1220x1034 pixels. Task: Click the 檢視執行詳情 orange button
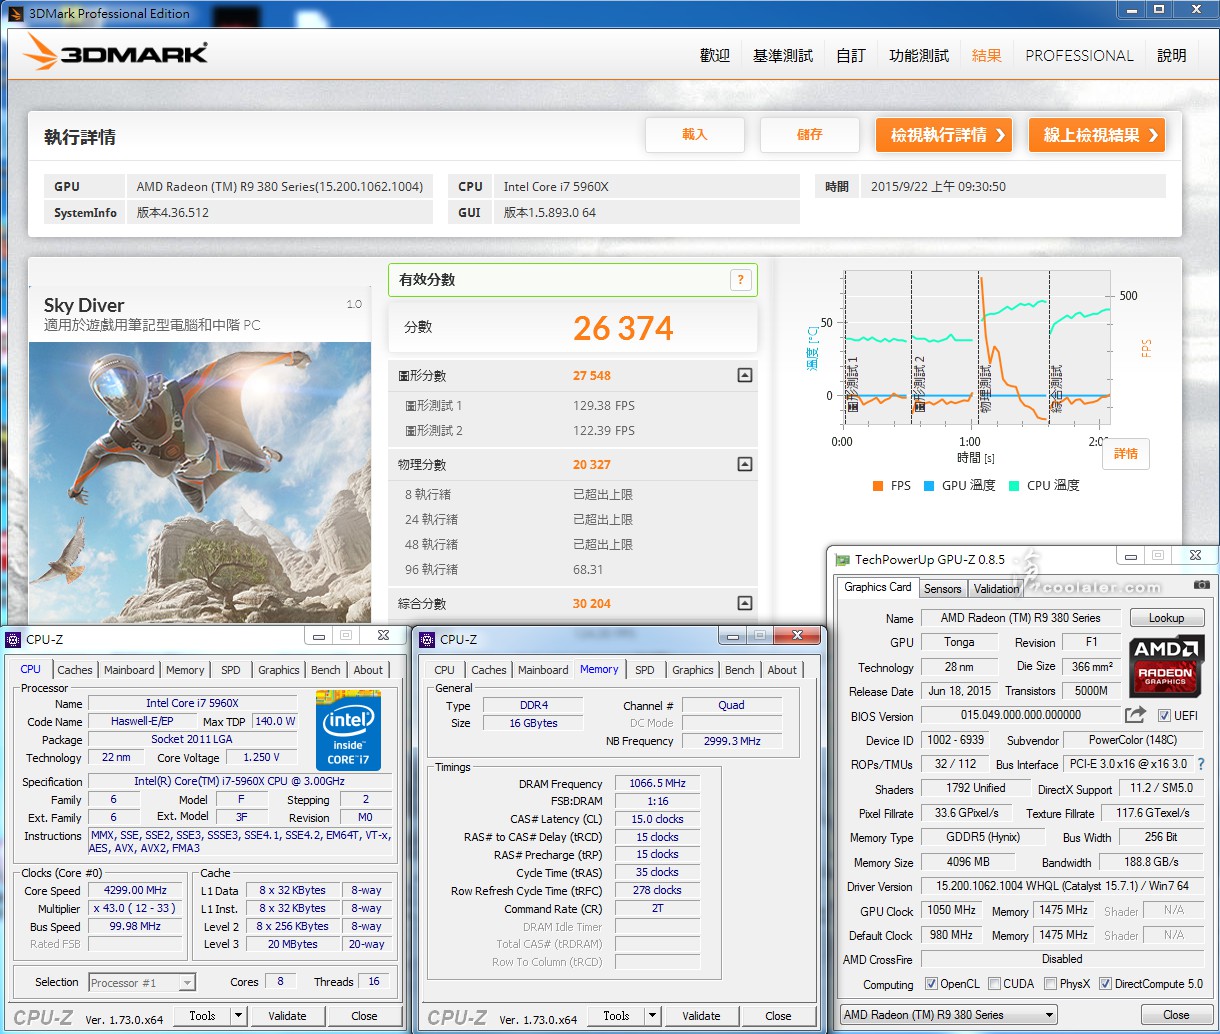click(944, 135)
